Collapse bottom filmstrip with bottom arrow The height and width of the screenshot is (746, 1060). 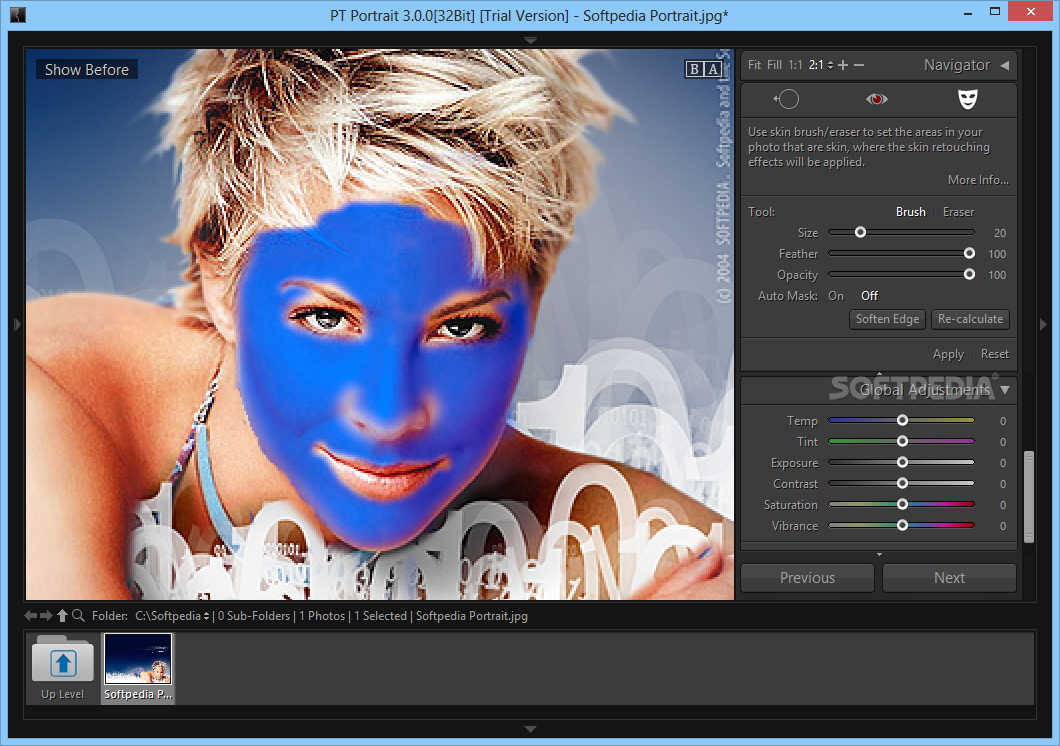click(531, 730)
